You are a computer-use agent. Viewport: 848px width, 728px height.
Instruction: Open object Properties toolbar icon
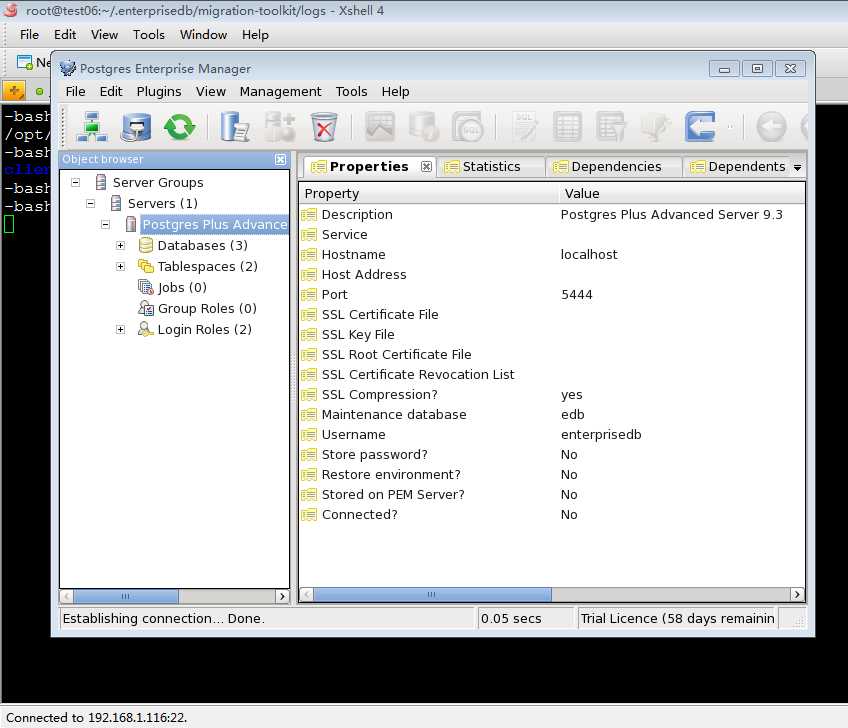click(235, 127)
